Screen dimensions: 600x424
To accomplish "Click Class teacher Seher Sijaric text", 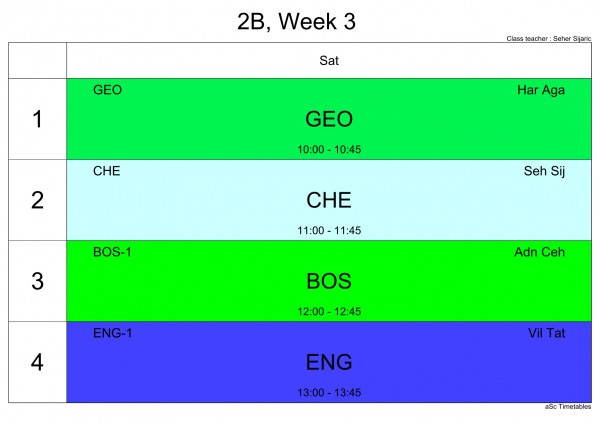I will (549, 39).
